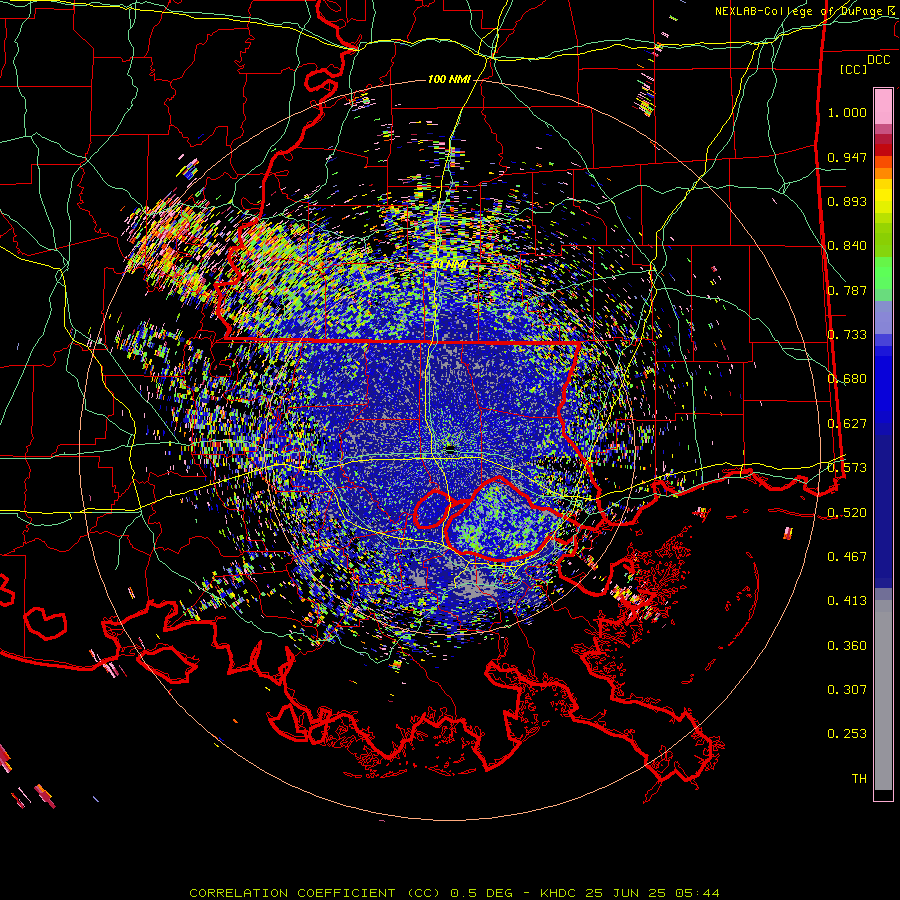Click the 0.360 scale value
Screen dimensions: 900x900
[x=847, y=645]
